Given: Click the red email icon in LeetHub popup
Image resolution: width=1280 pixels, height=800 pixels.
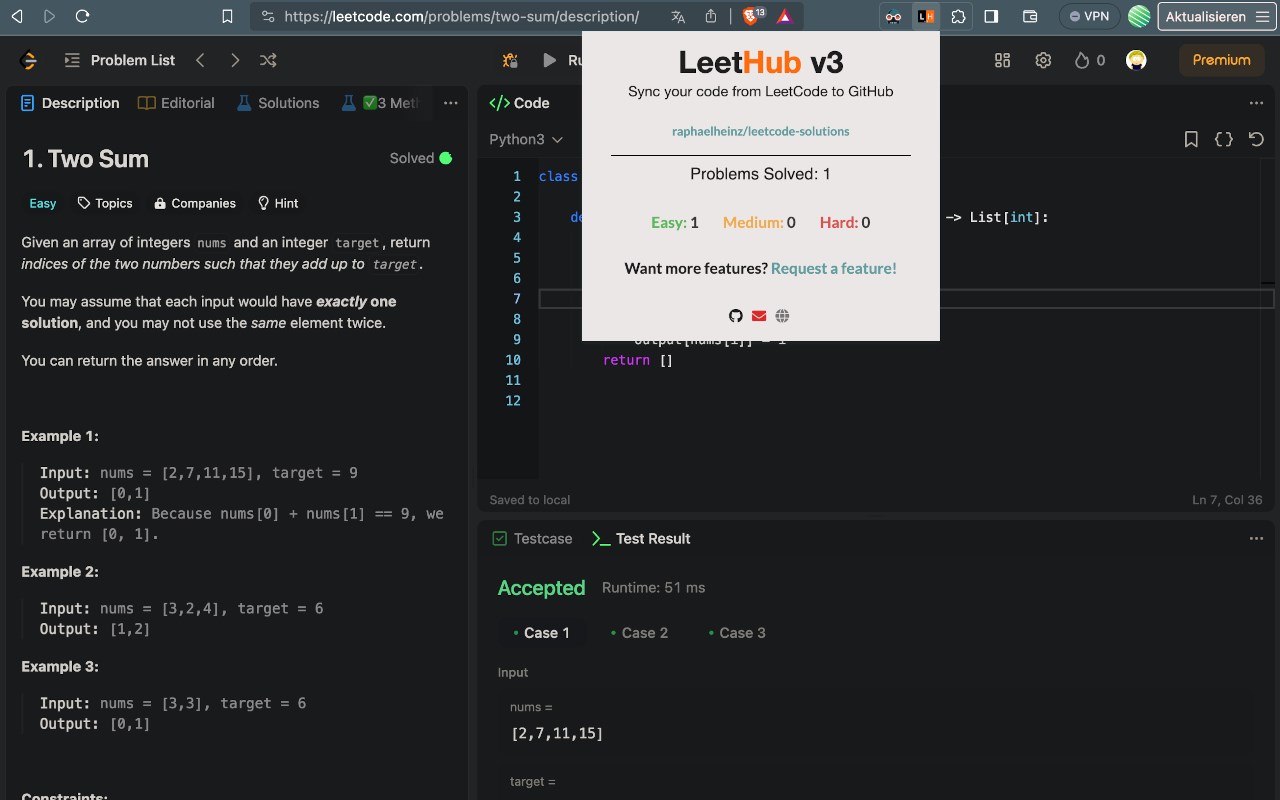Looking at the screenshot, I should click(x=759, y=316).
